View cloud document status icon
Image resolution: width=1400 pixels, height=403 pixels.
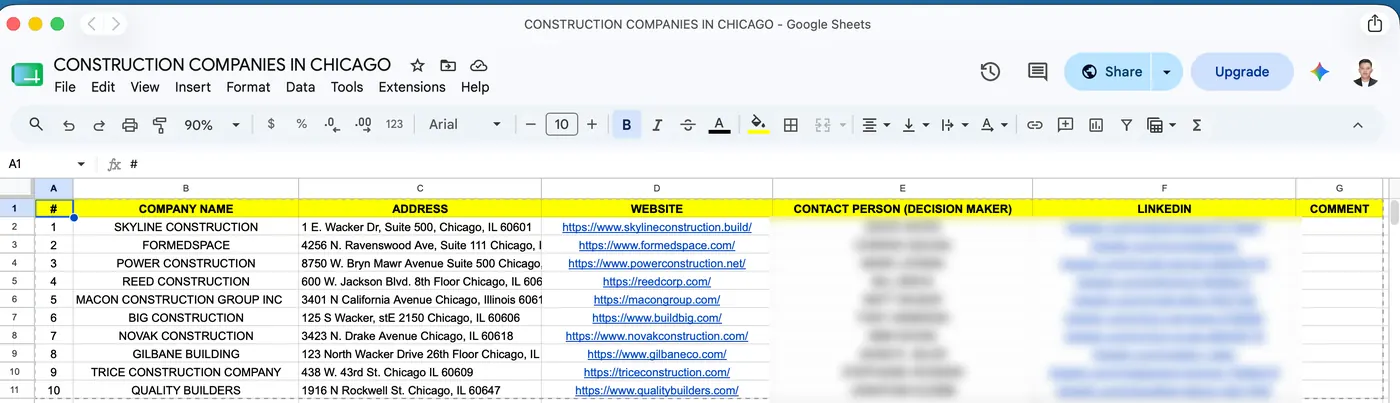tap(479, 65)
